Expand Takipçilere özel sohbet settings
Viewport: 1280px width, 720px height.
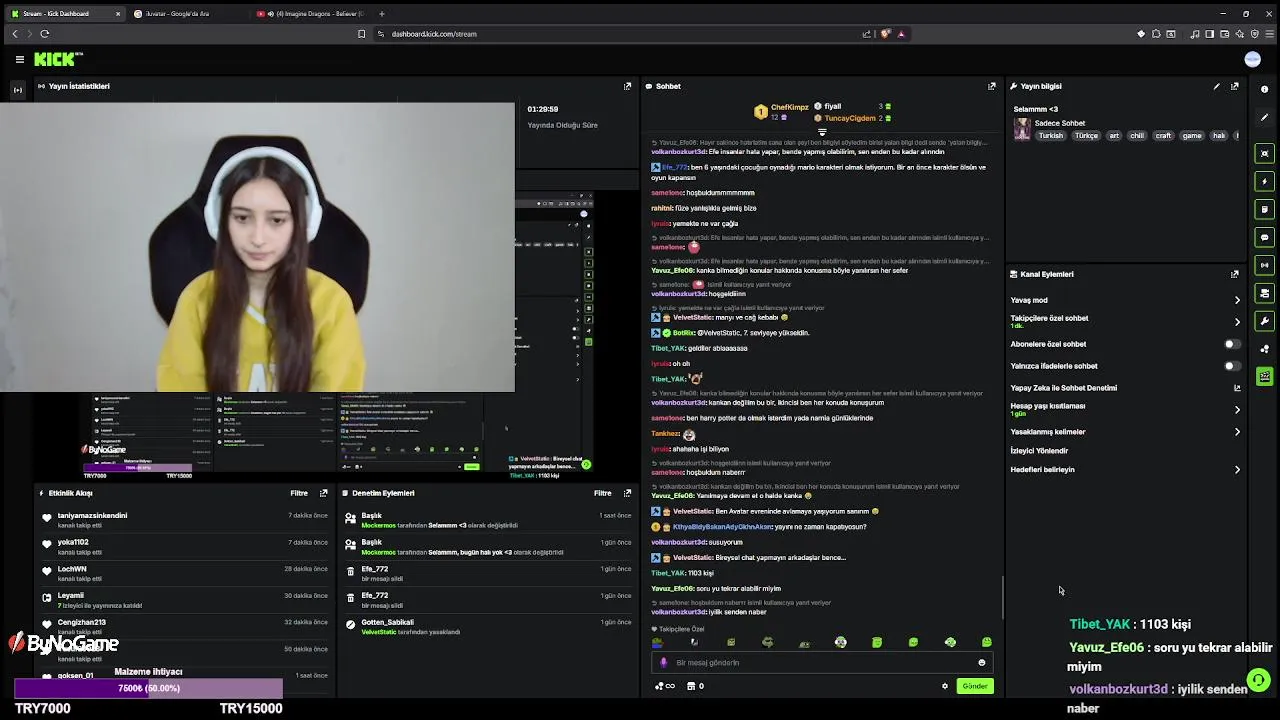(x=1237, y=322)
